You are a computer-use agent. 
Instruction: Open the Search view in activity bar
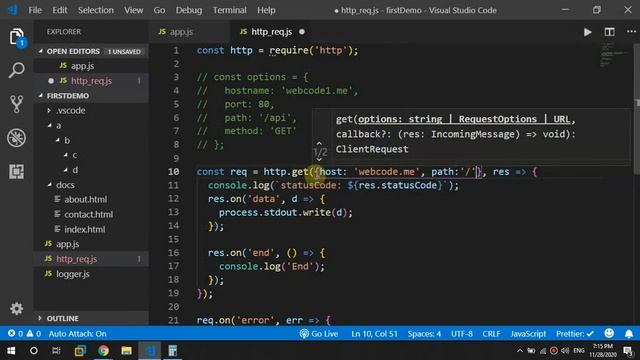[16, 70]
